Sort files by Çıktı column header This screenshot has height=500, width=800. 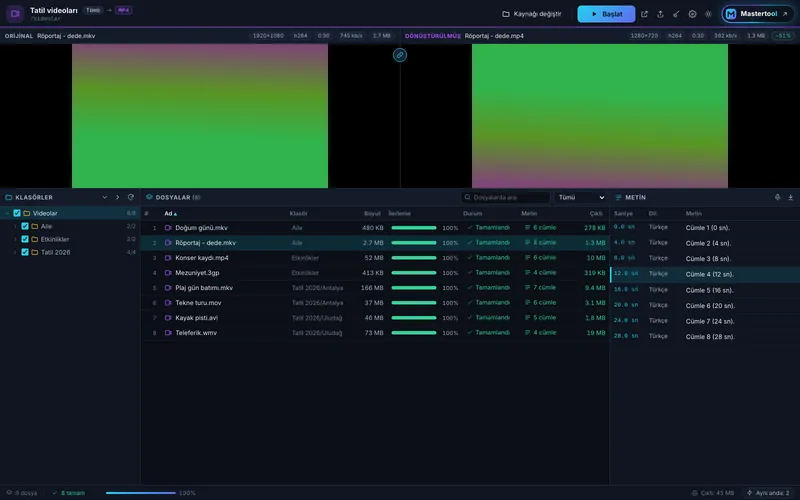click(x=596, y=214)
